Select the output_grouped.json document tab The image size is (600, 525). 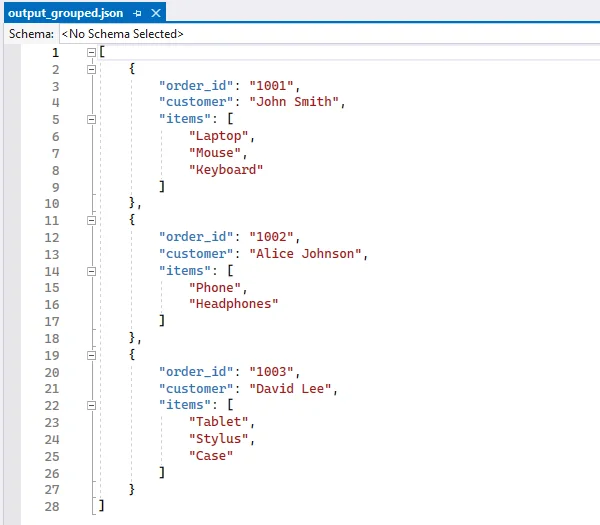point(66,13)
